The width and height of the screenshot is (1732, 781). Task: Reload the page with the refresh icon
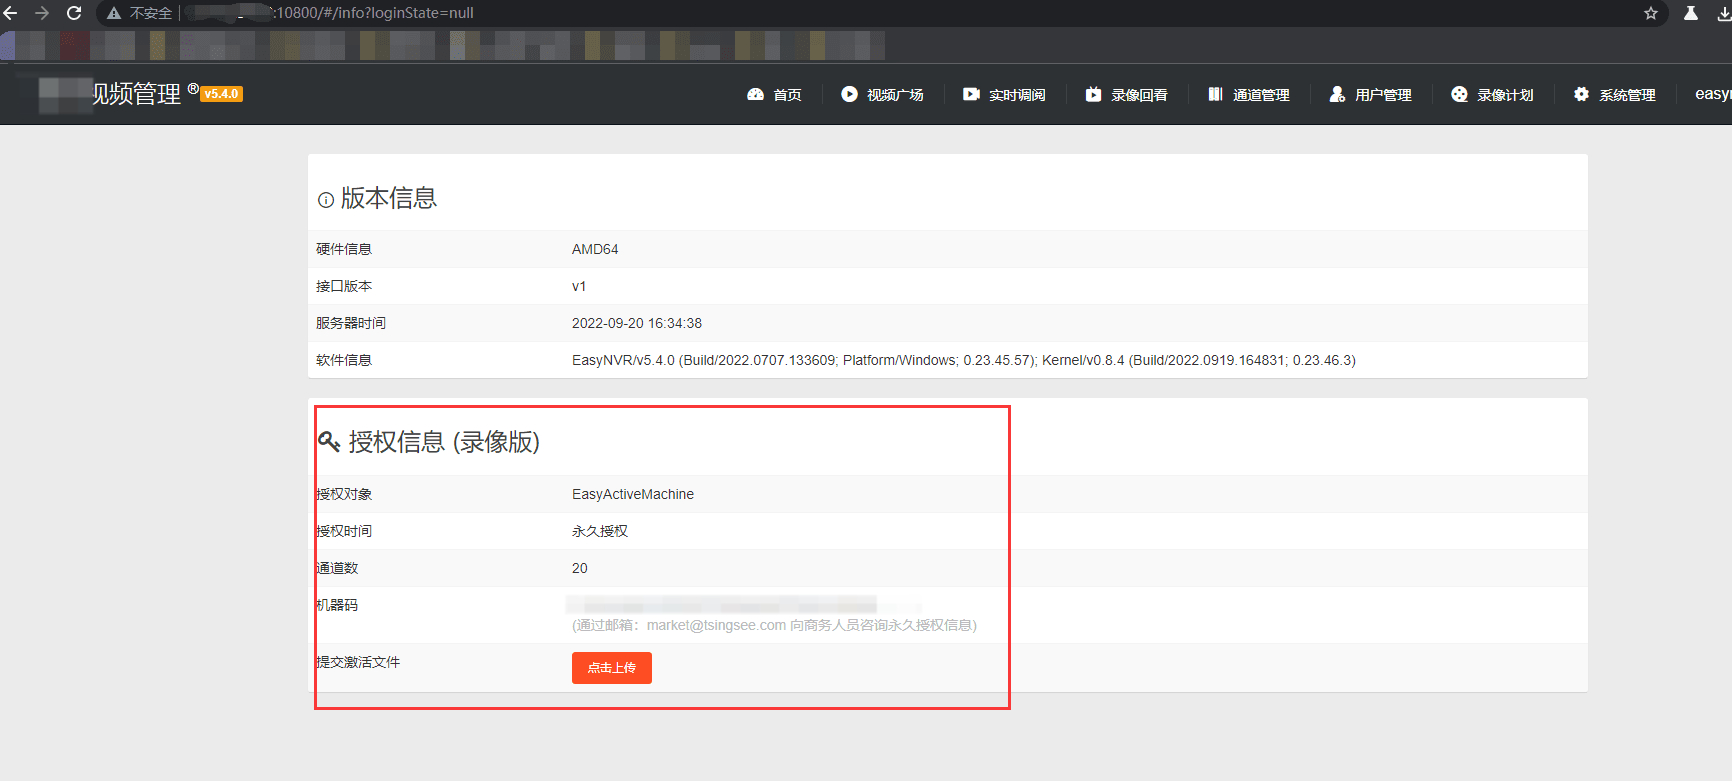[x=74, y=13]
